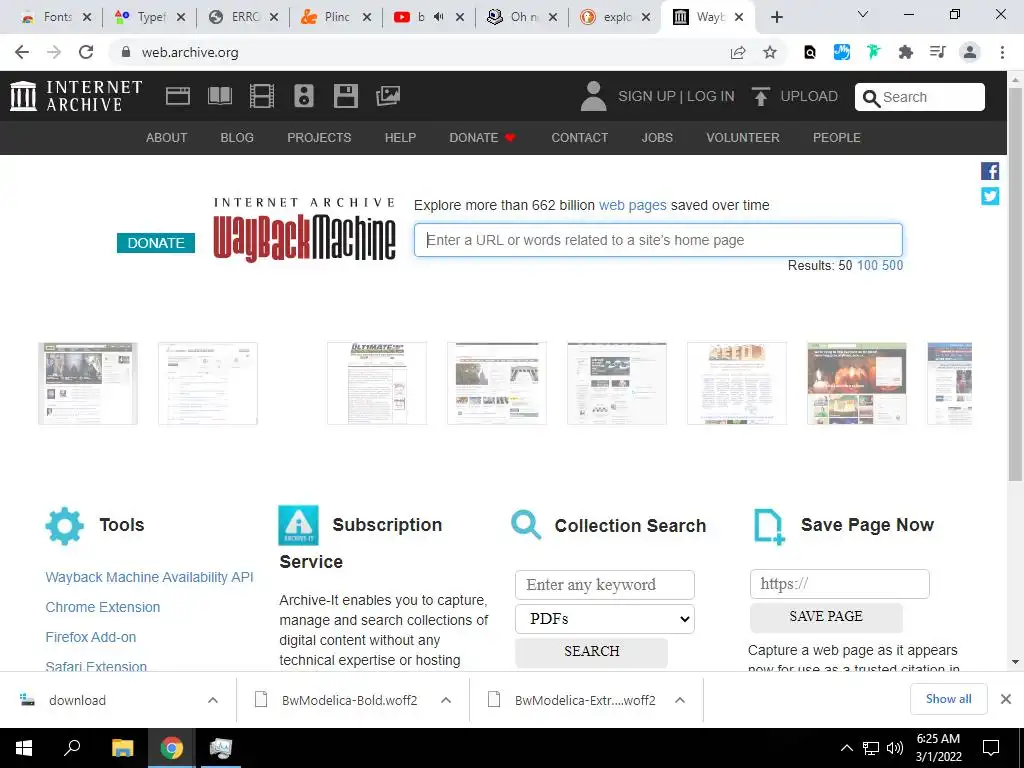Screen dimensions: 1024x768
Task: Open the PDFs collection dropdown
Action: pos(605,619)
